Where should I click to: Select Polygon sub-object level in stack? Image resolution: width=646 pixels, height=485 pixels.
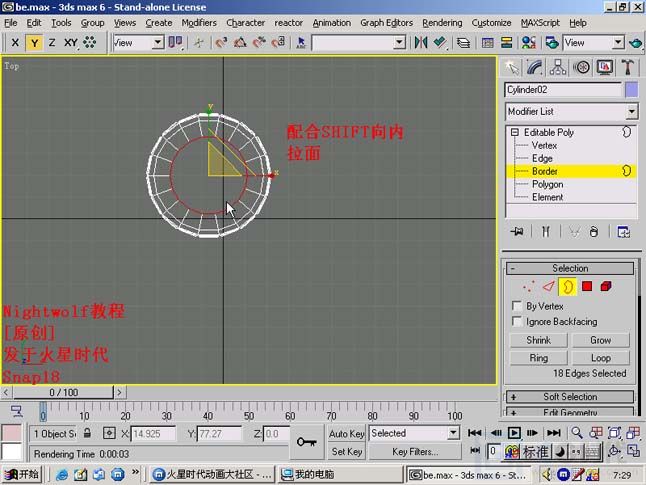point(547,184)
